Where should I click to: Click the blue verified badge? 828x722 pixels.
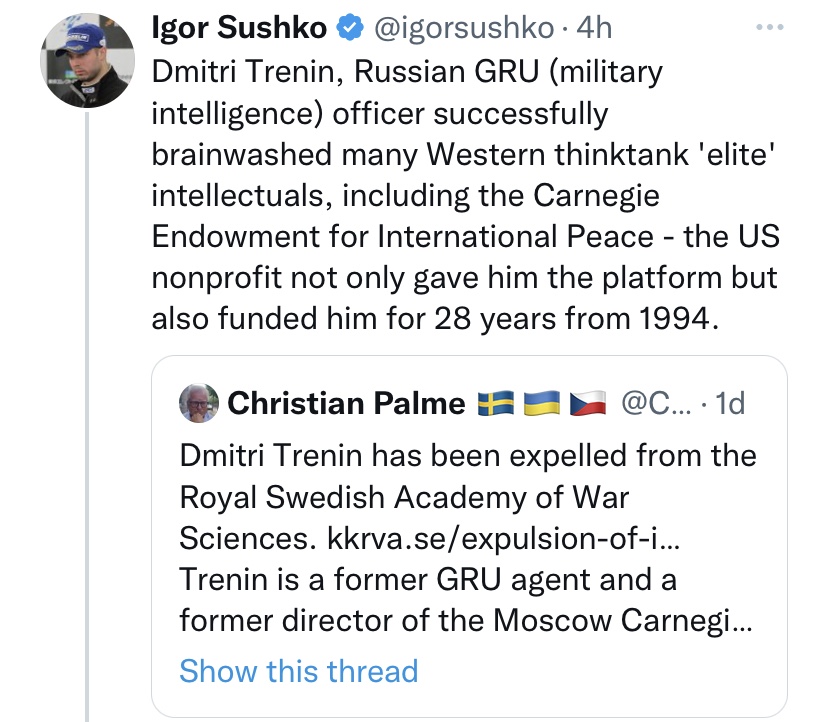coord(348,30)
